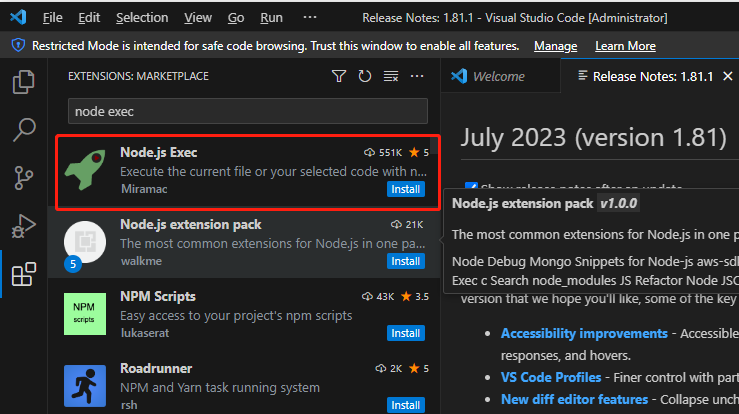Click the extension search input field

247,111
